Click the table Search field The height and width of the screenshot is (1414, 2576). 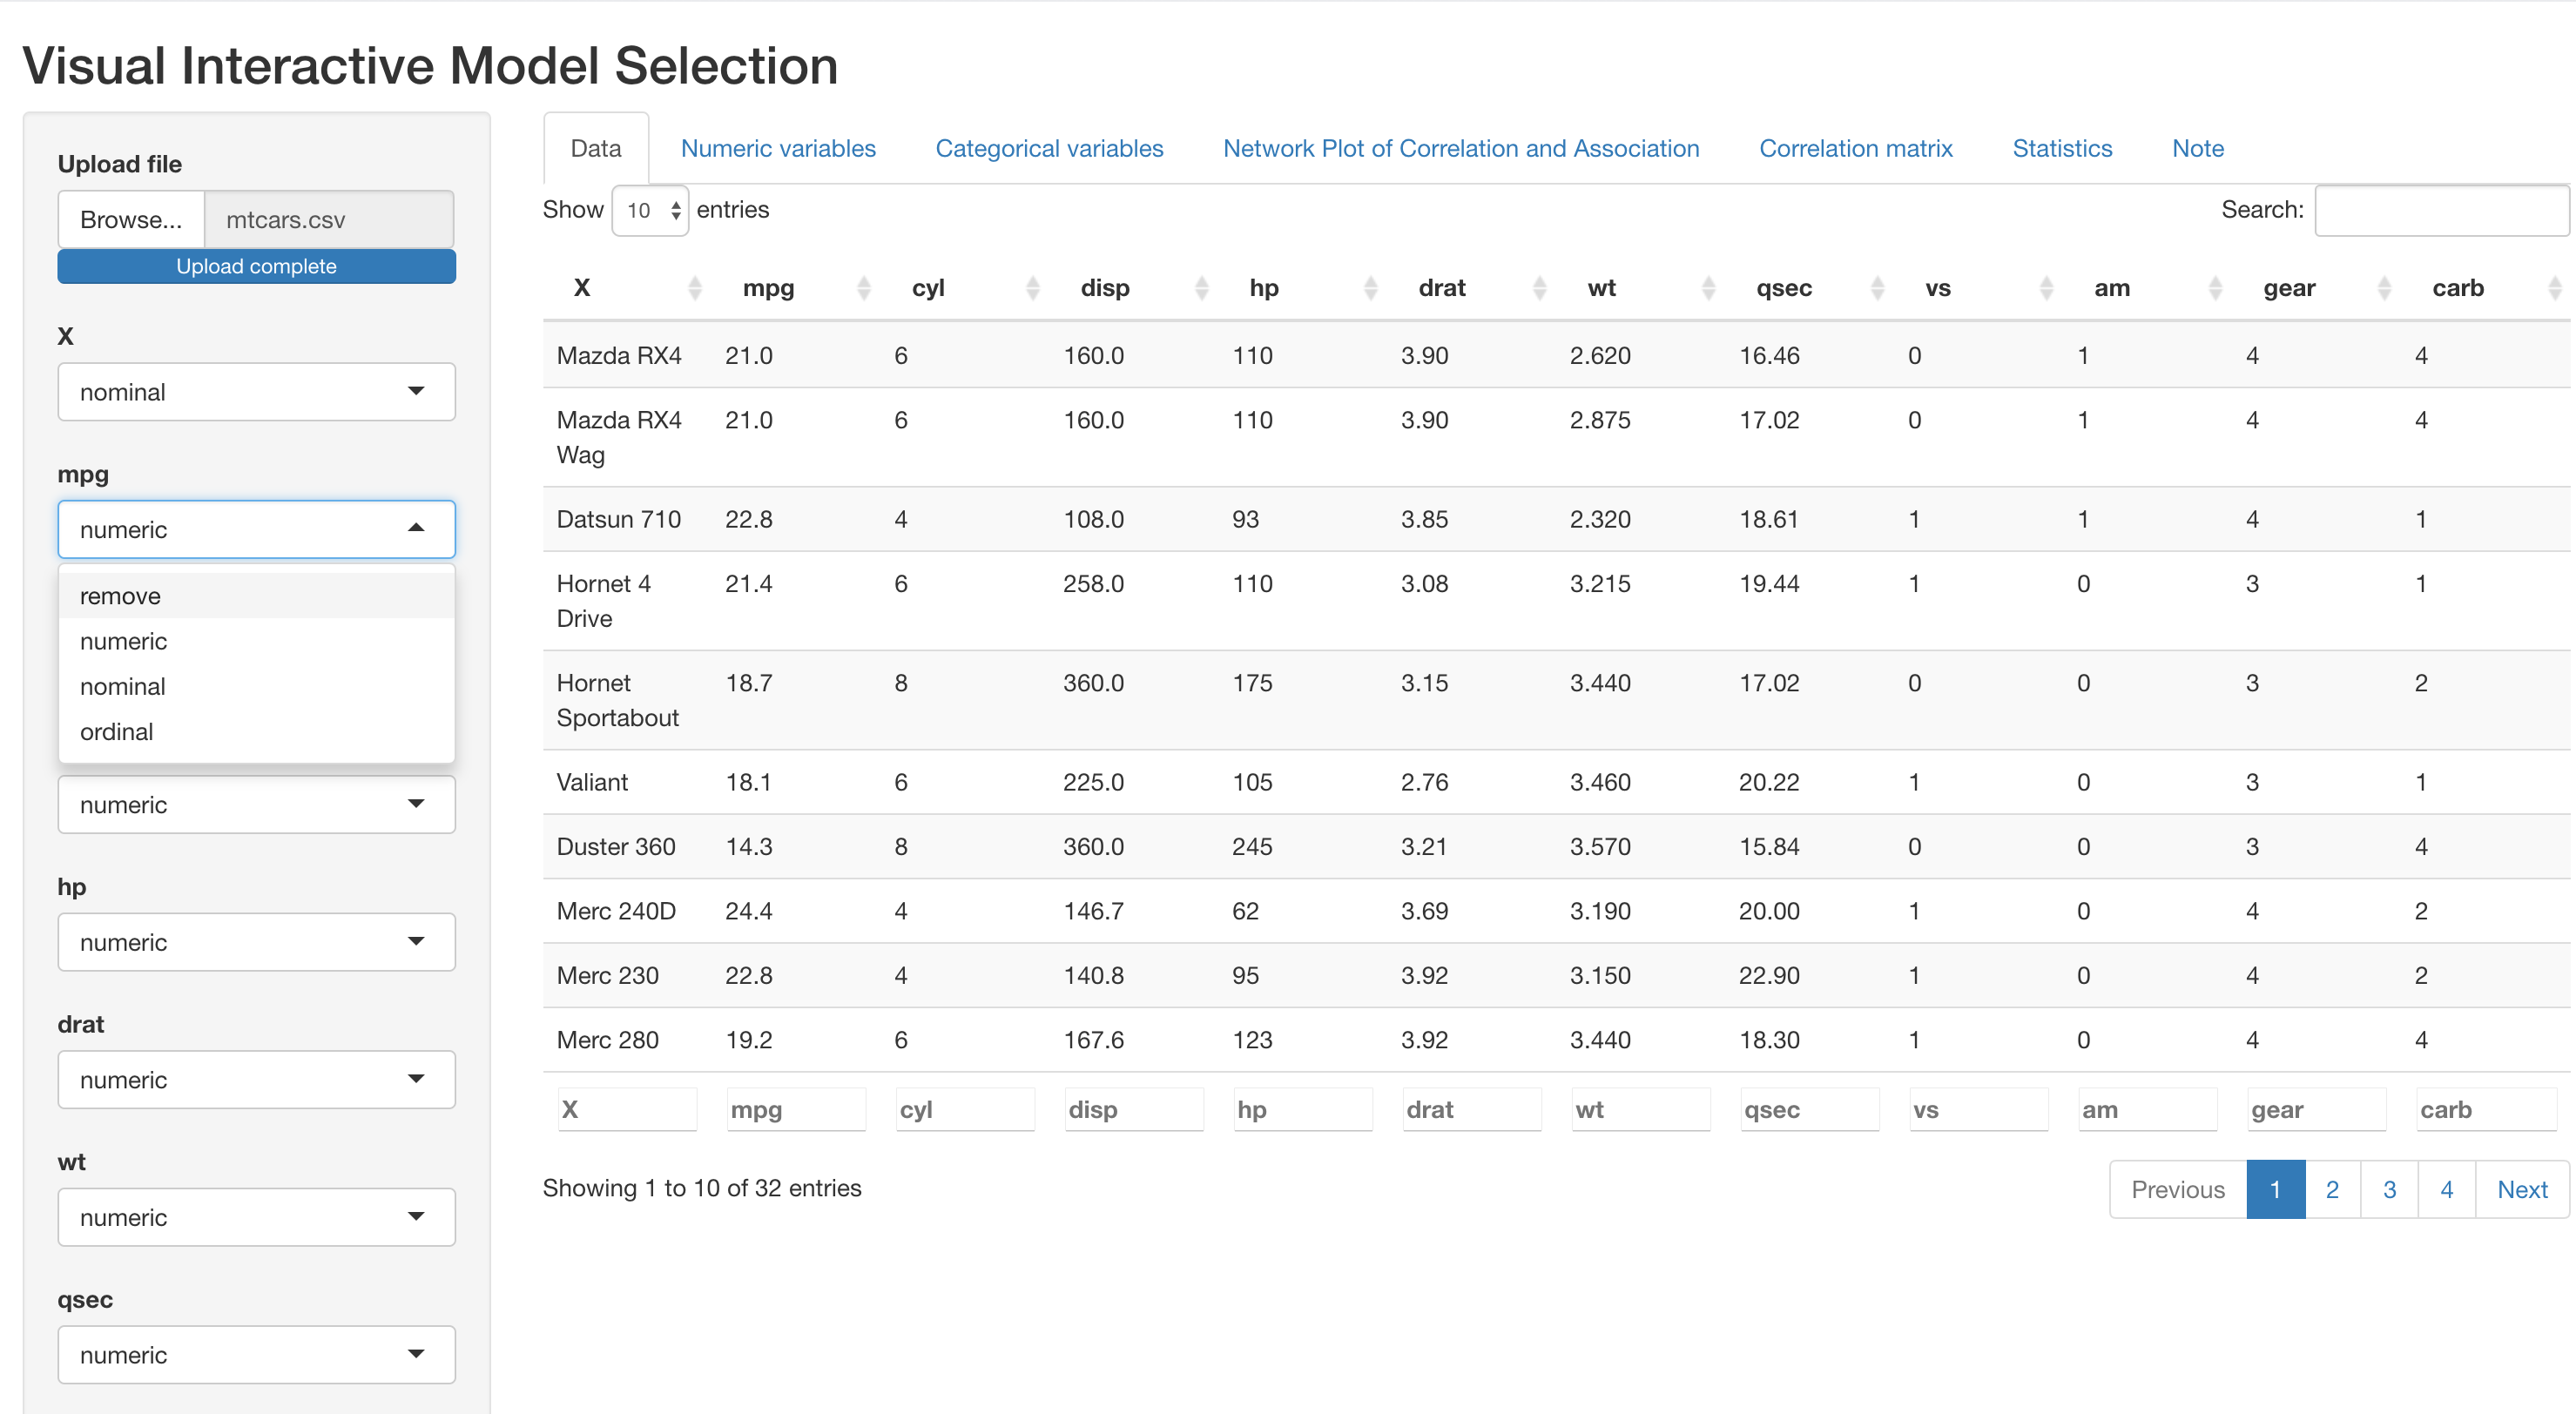click(2441, 210)
